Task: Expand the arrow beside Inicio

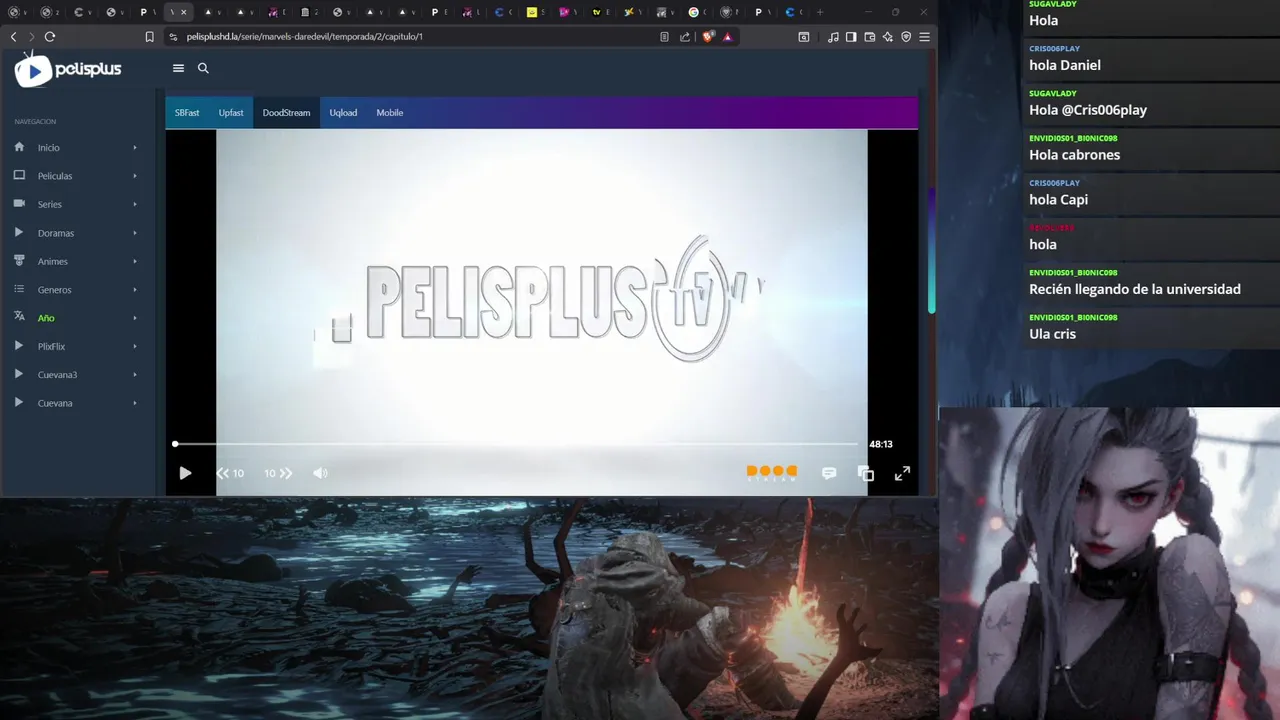Action: point(135,148)
